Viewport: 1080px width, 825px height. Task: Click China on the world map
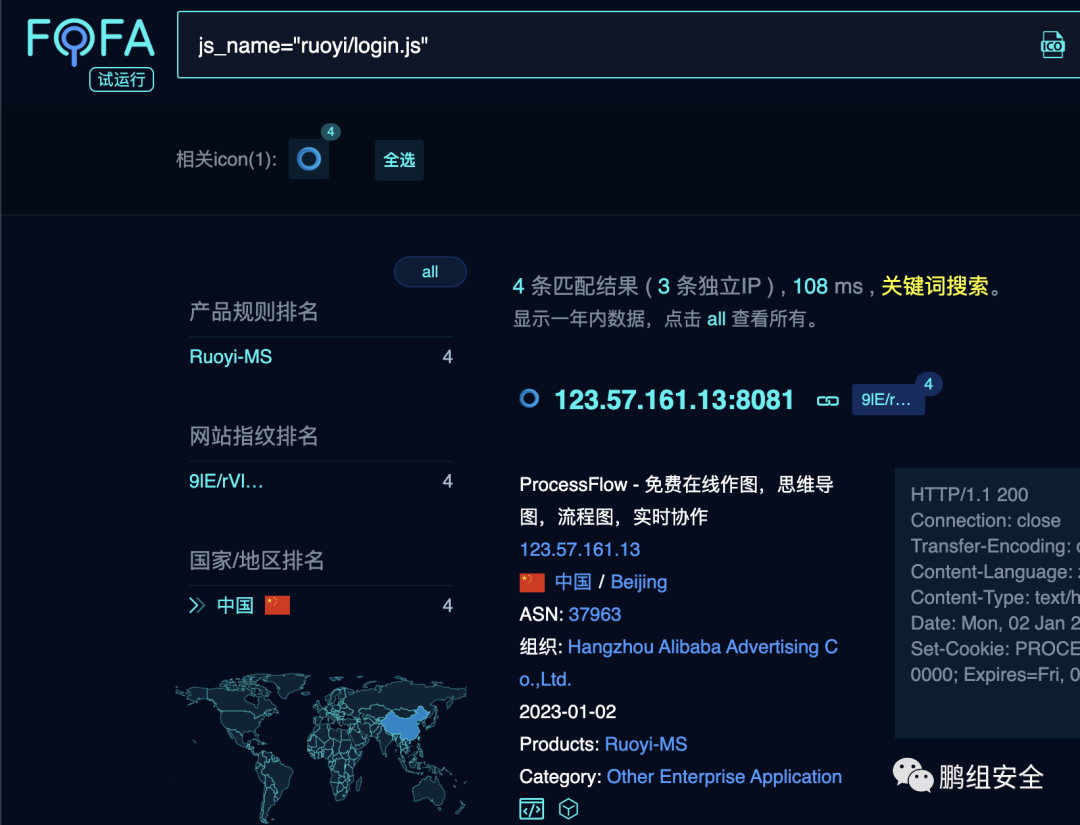(405, 723)
